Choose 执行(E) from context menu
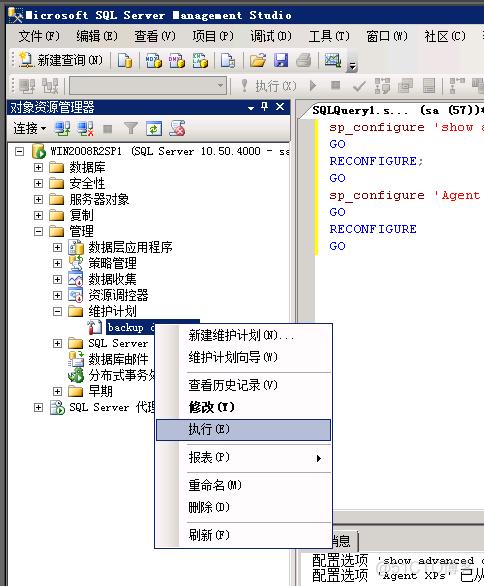The width and height of the screenshot is (484, 586). 243,429
